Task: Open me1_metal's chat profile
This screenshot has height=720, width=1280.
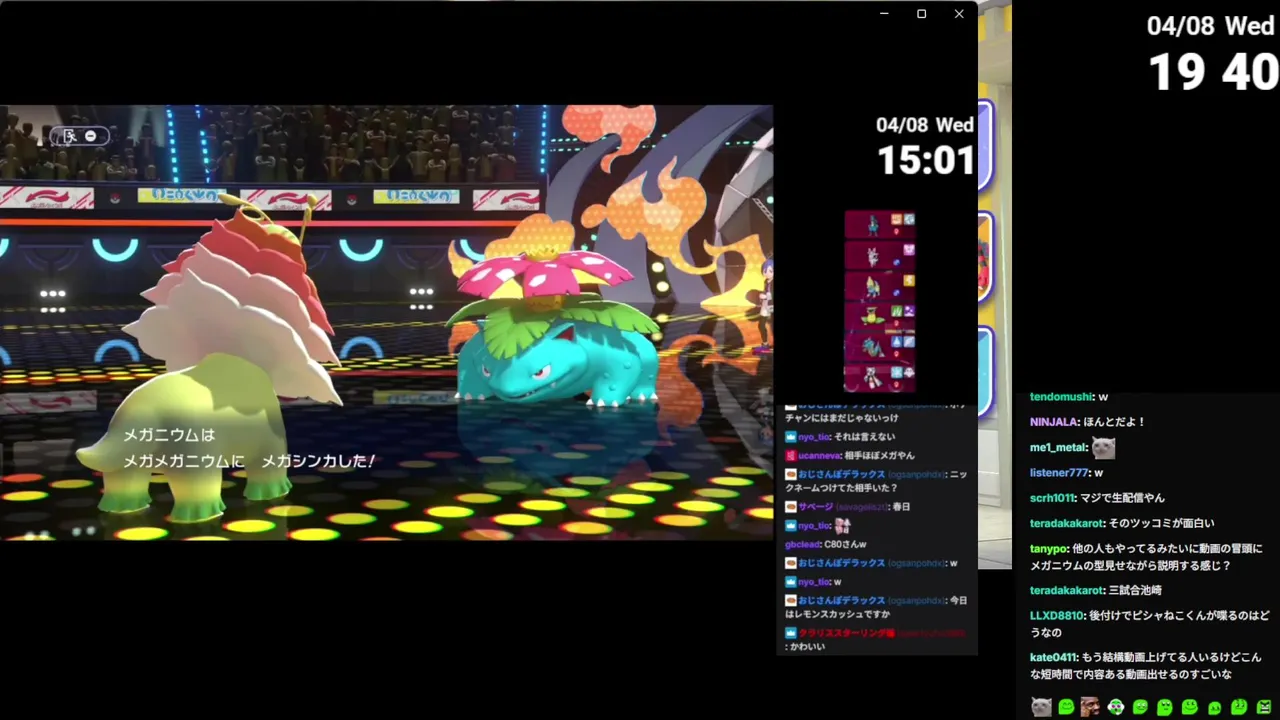Action: (1058, 447)
